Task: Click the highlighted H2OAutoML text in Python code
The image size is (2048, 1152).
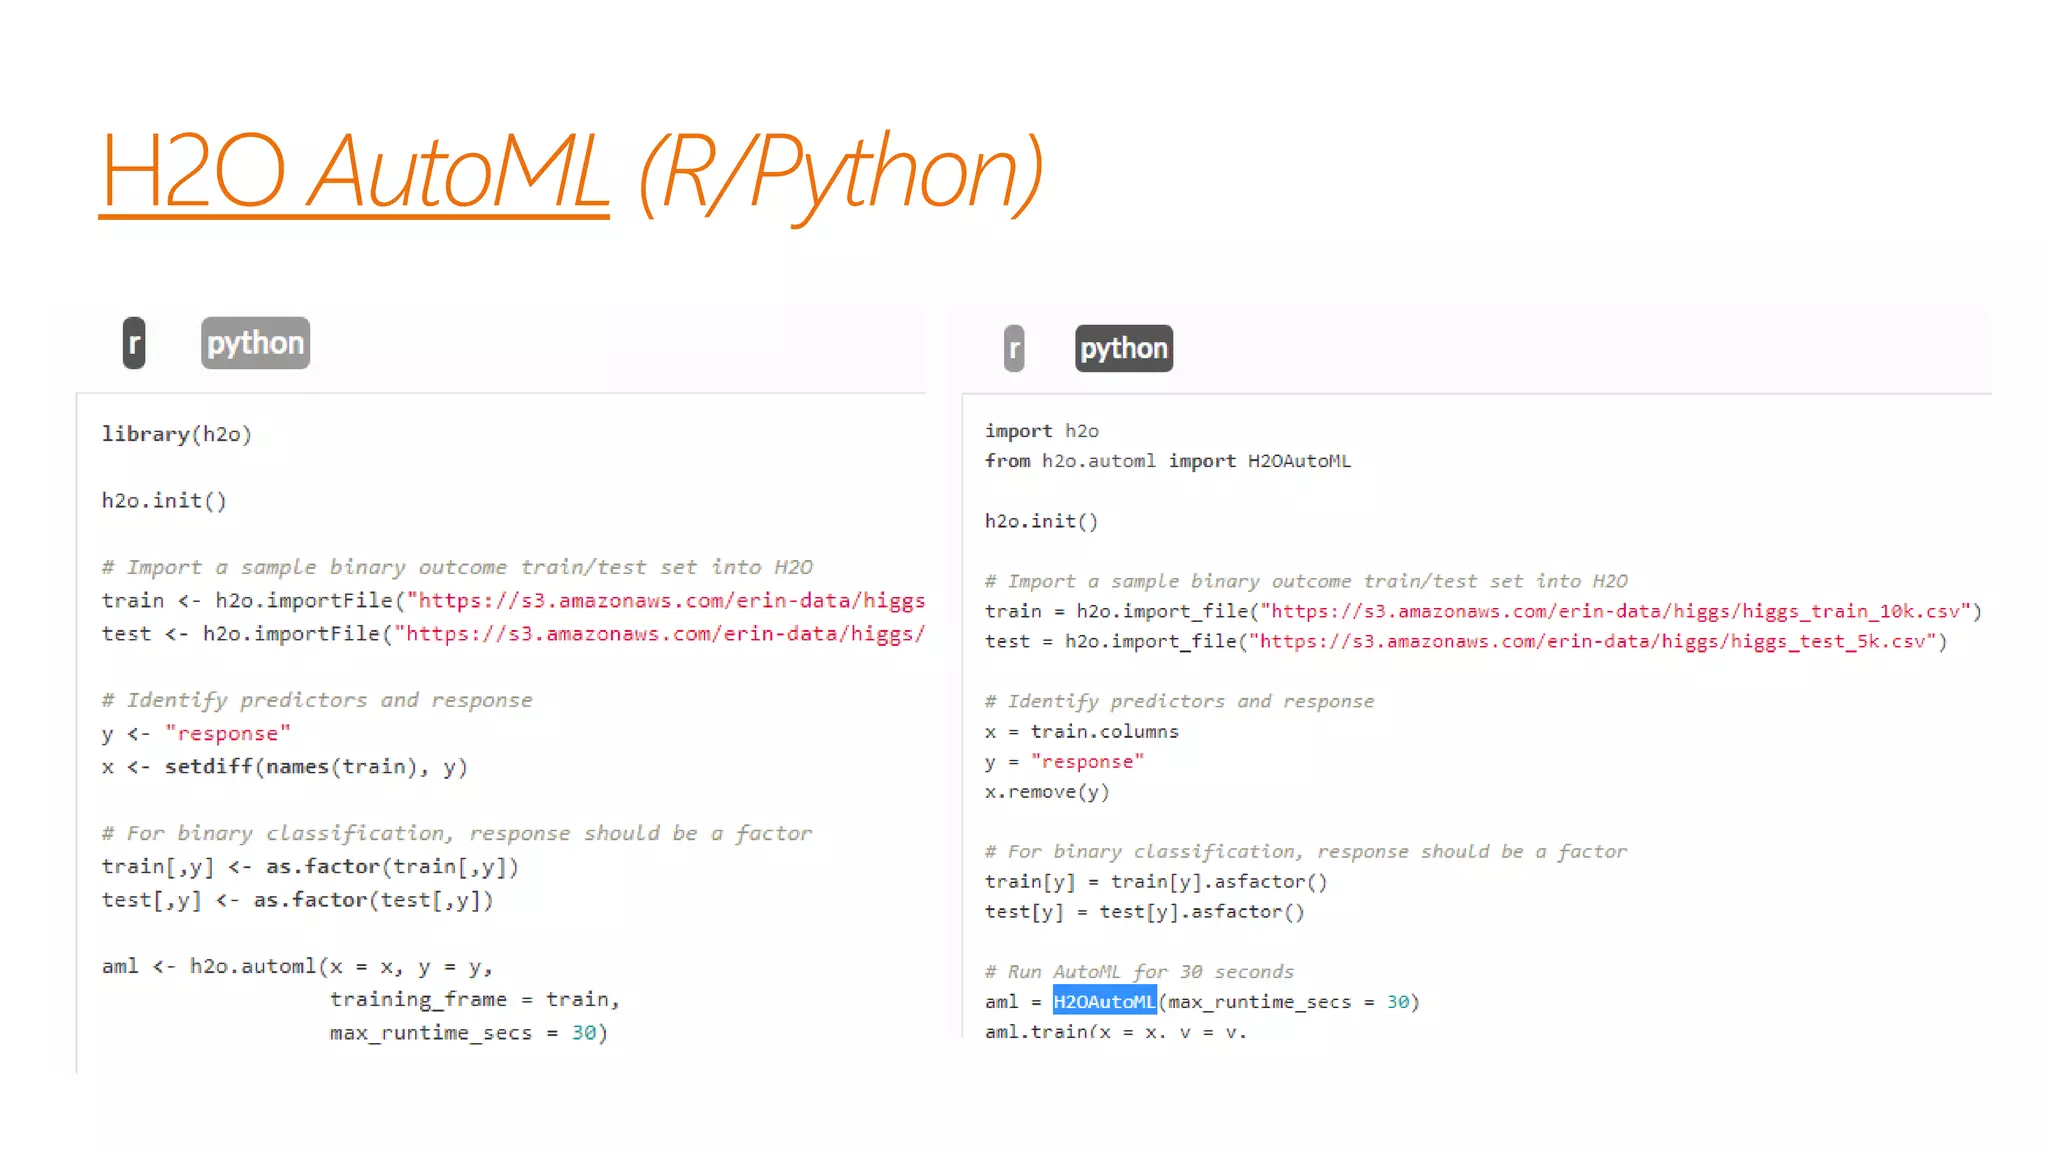Action: [1104, 1001]
